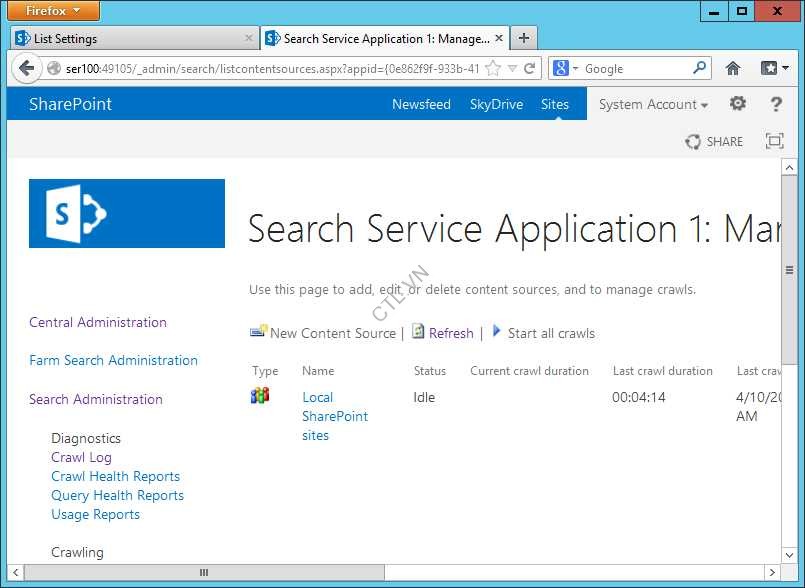The width and height of the screenshot is (805, 588).
Task: Click the New Content Source link
Action: pos(332,333)
